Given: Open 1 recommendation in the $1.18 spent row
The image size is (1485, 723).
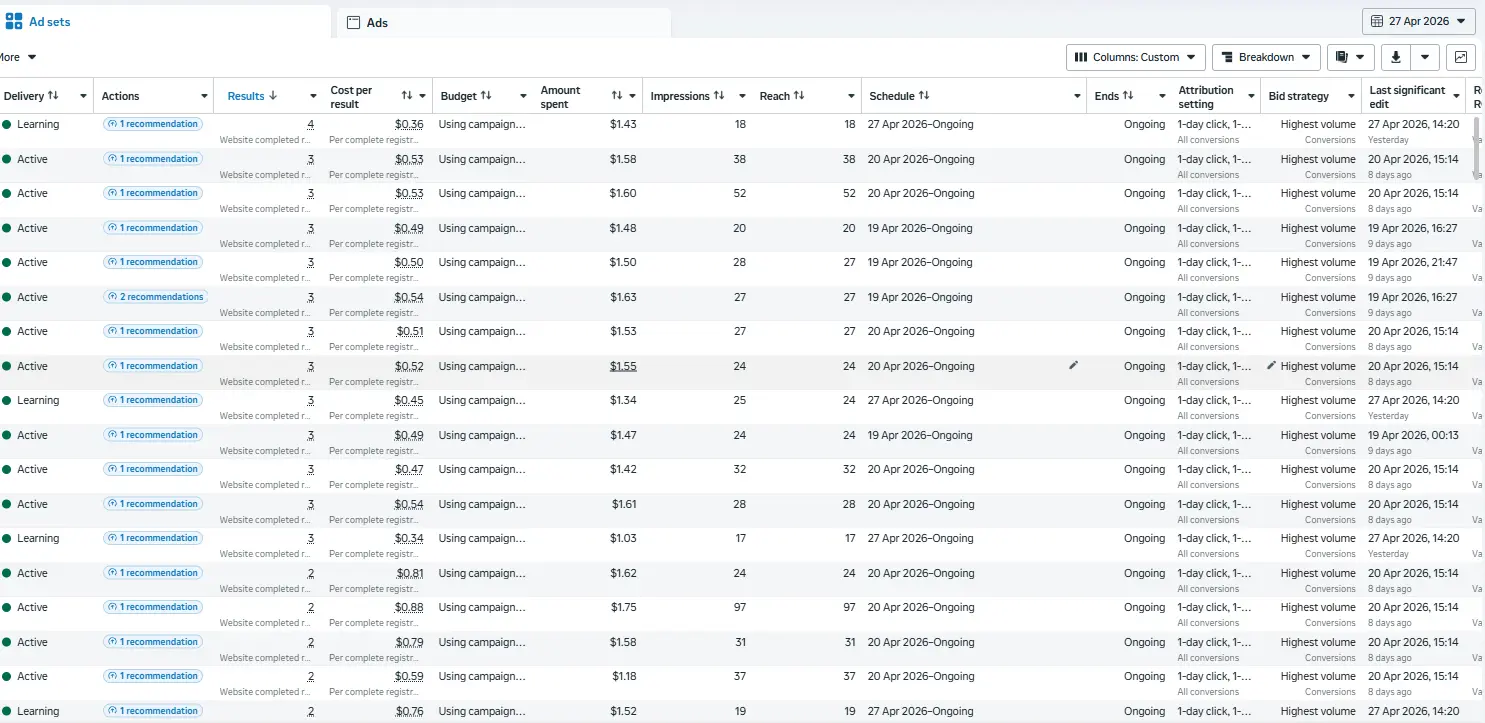Looking at the screenshot, I should pos(152,677).
